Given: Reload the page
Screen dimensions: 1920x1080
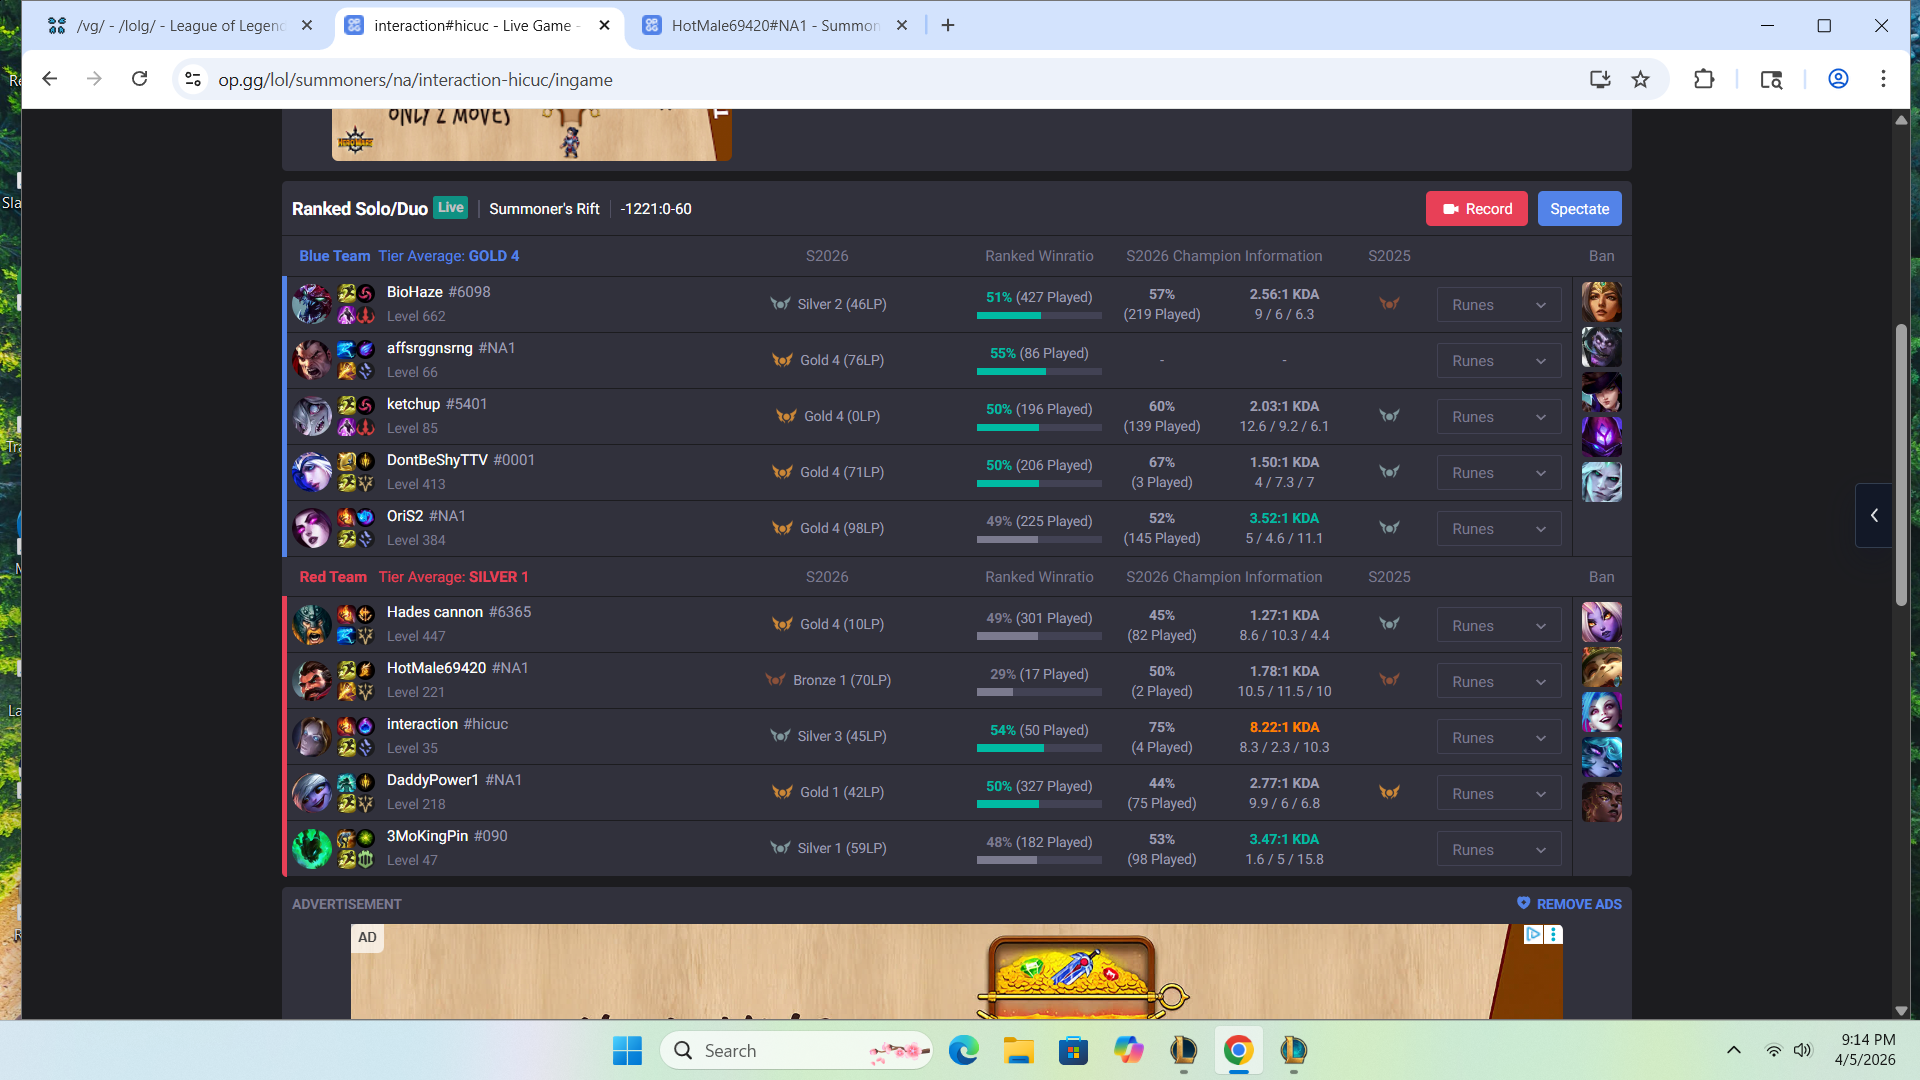Looking at the screenshot, I should coord(140,80).
